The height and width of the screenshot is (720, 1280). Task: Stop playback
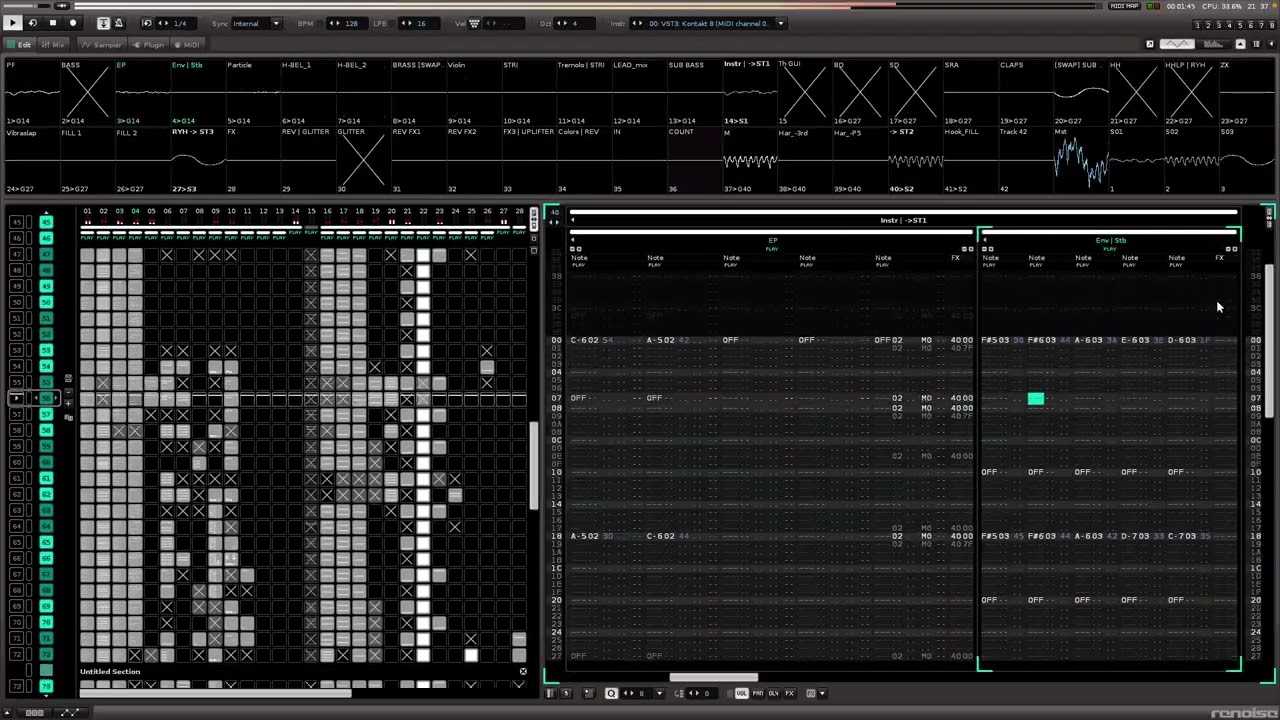click(x=53, y=23)
